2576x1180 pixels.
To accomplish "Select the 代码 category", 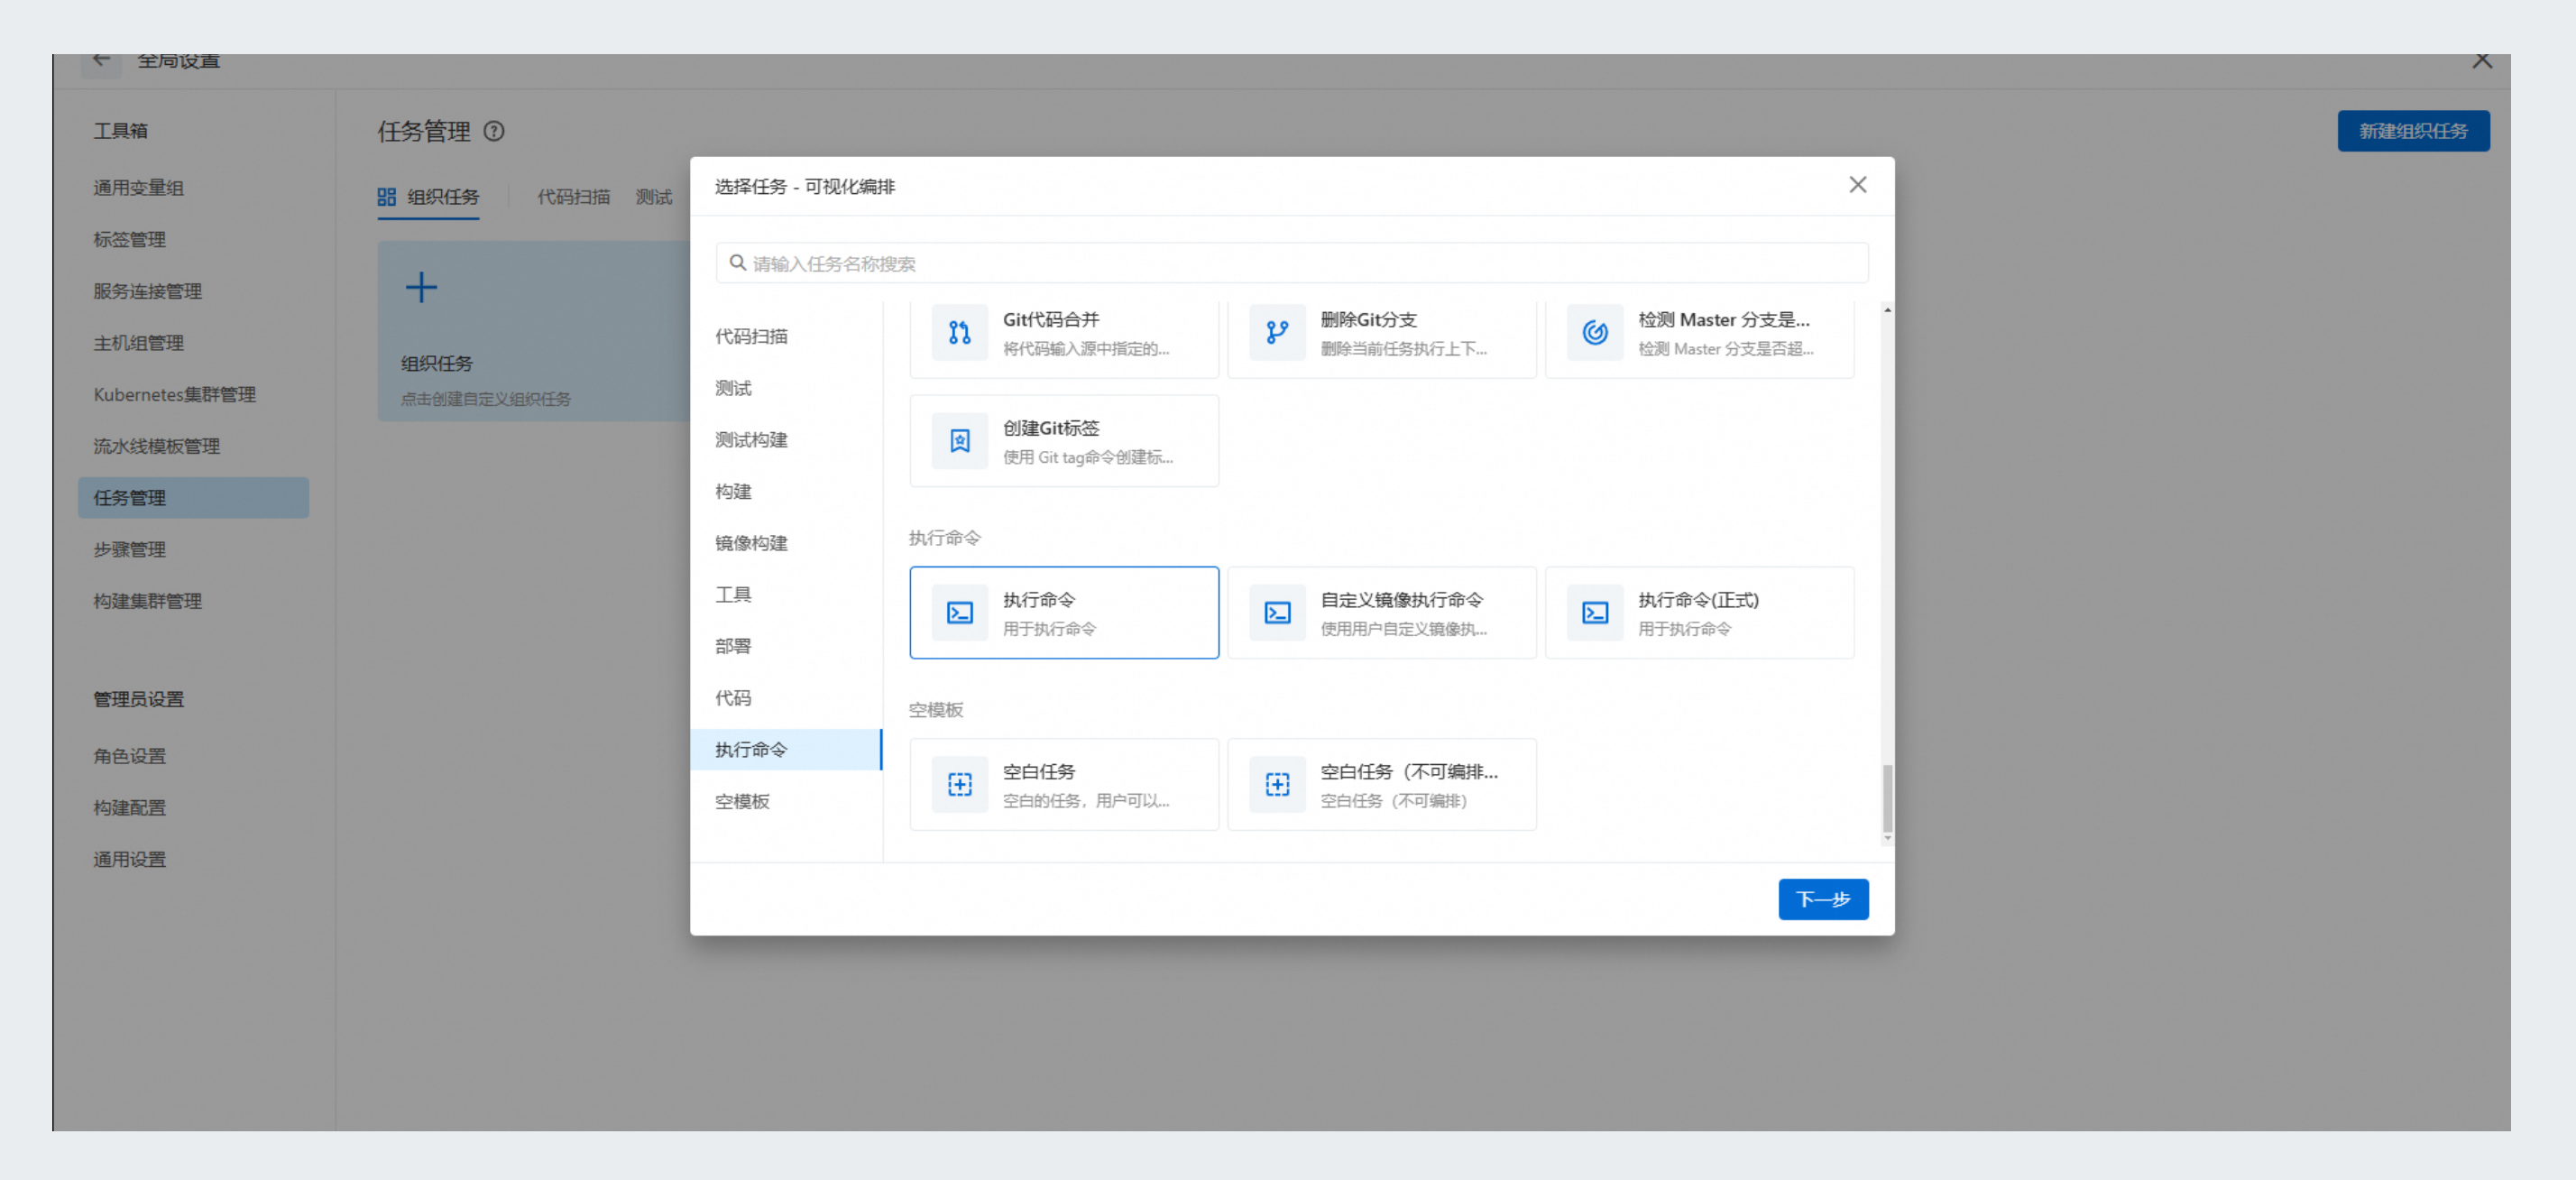I will coord(733,698).
